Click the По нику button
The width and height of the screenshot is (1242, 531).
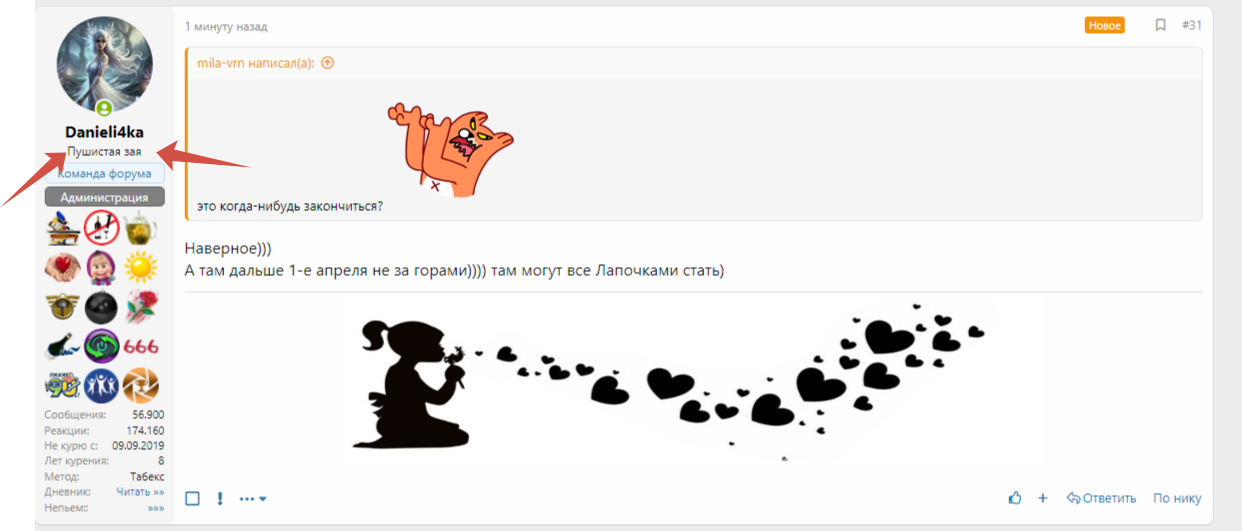(1177, 498)
